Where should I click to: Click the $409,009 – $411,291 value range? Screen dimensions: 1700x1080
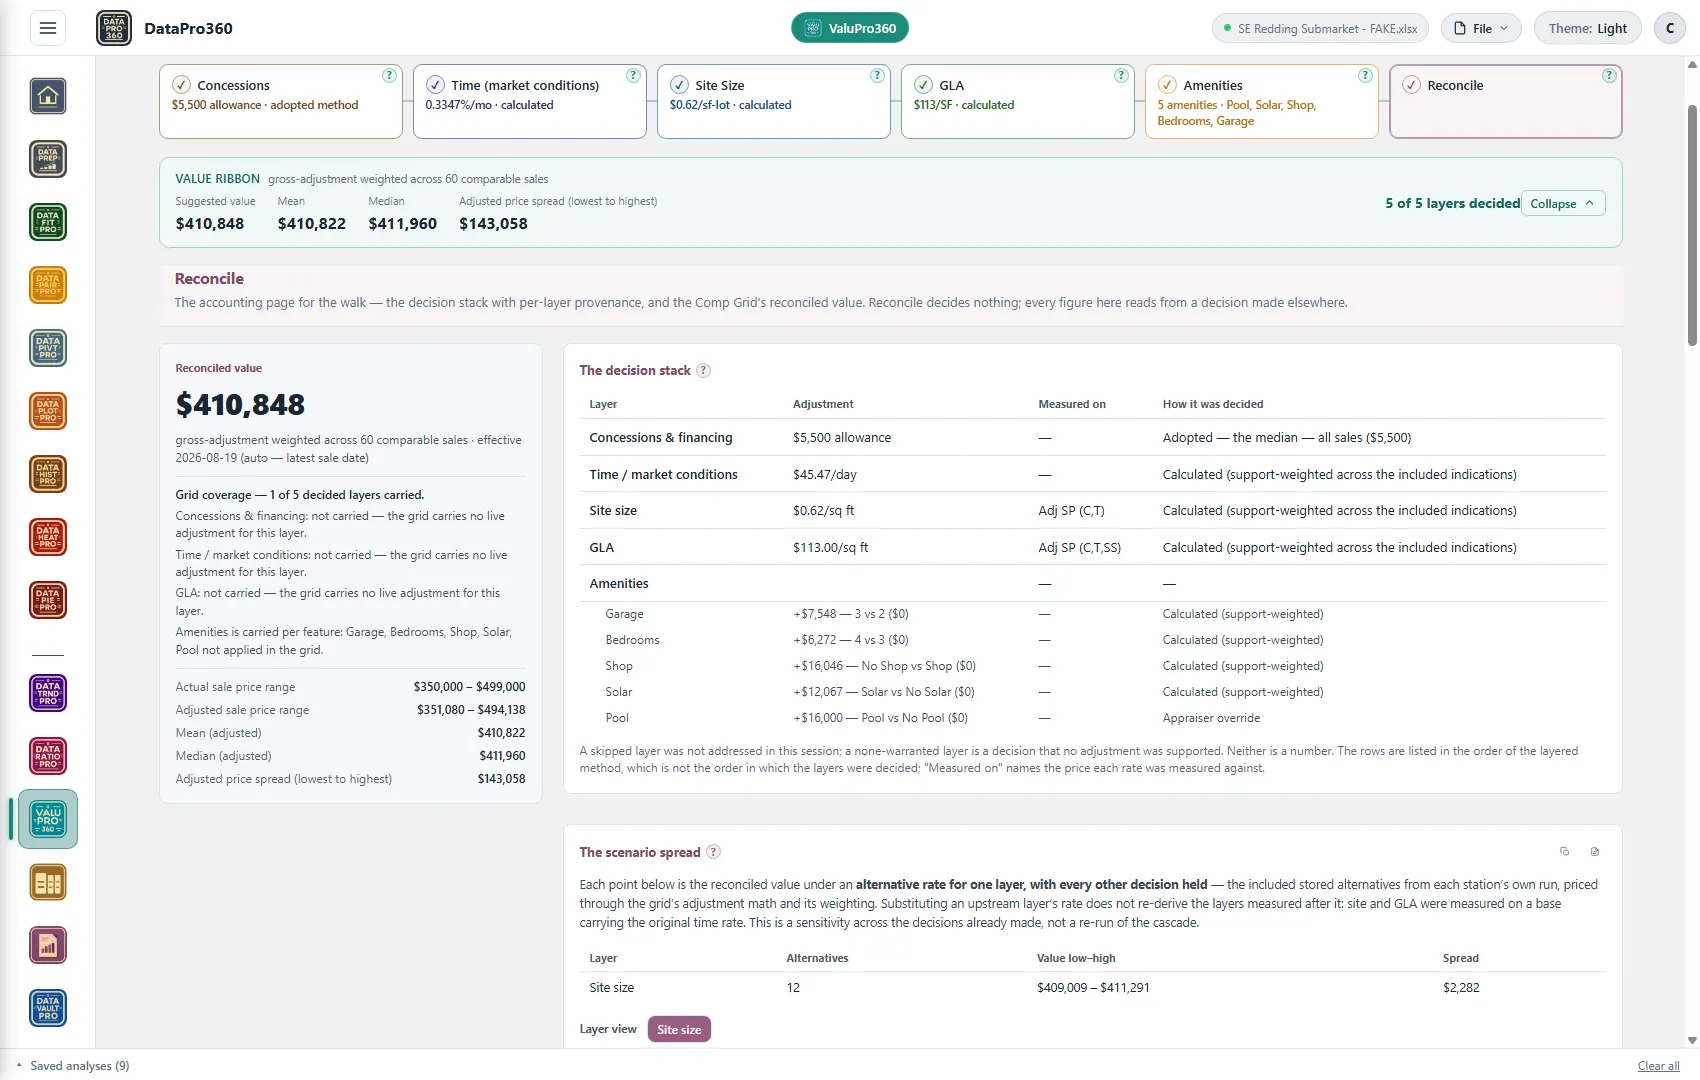coord(1093,988)
